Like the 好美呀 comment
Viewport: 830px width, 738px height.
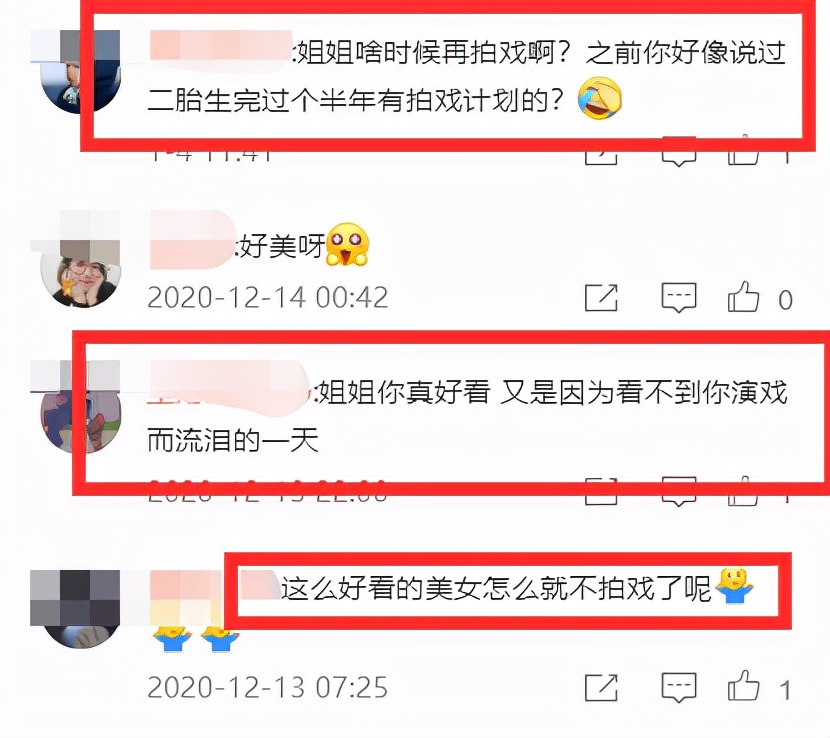pyautogui.click(x=744, y=296)
